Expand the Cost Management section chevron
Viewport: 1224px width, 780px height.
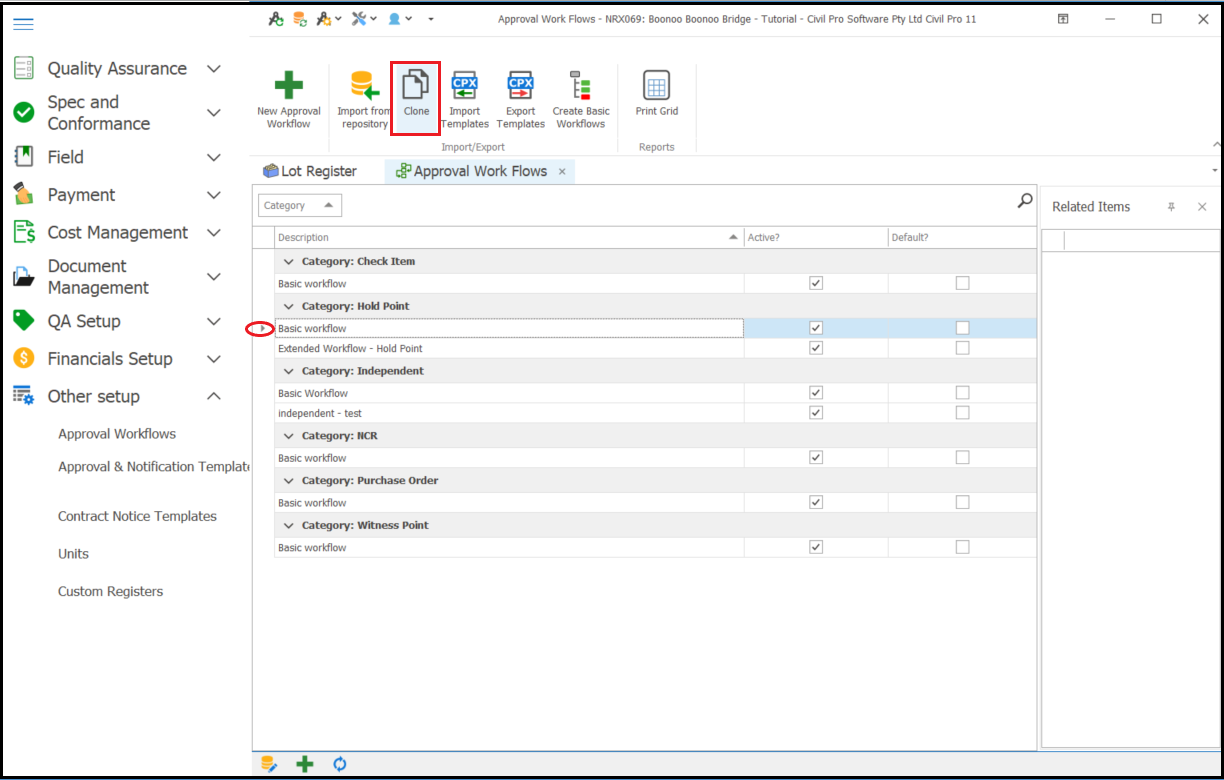213,232
